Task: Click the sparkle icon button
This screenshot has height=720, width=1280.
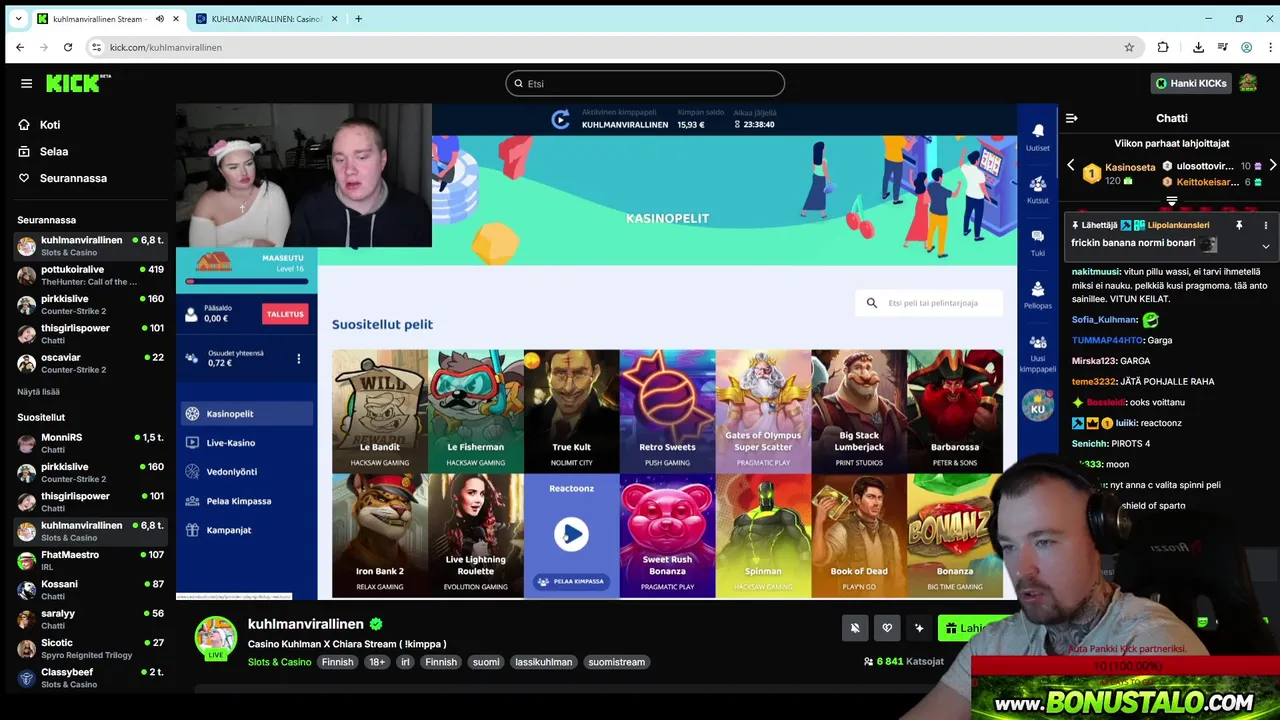Action: tap(919, 628)
